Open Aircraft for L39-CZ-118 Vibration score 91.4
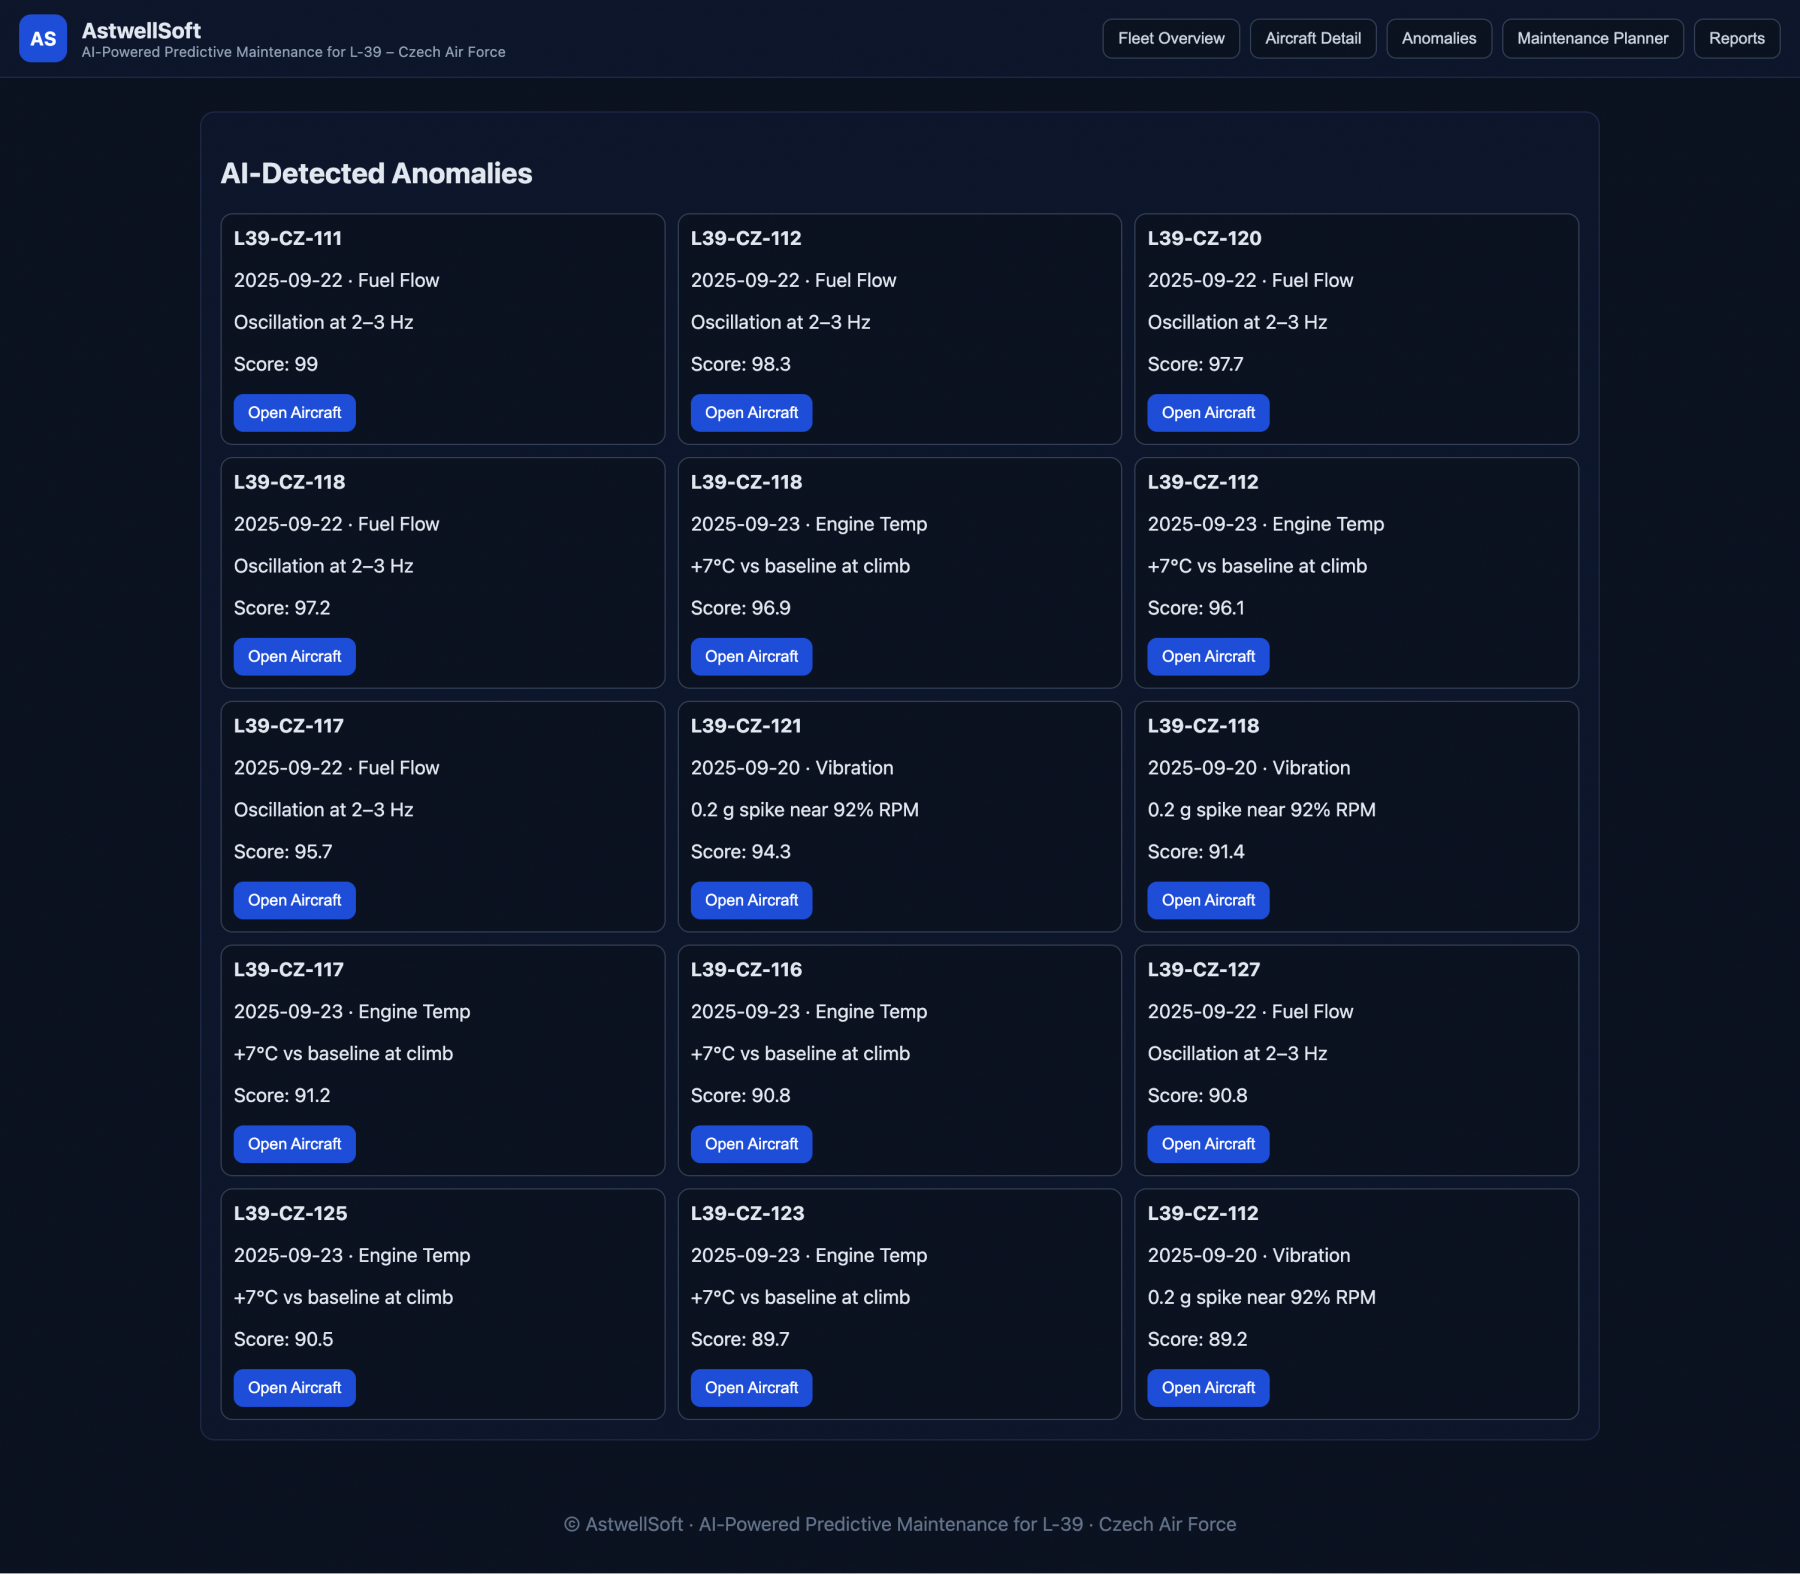 1207,901
